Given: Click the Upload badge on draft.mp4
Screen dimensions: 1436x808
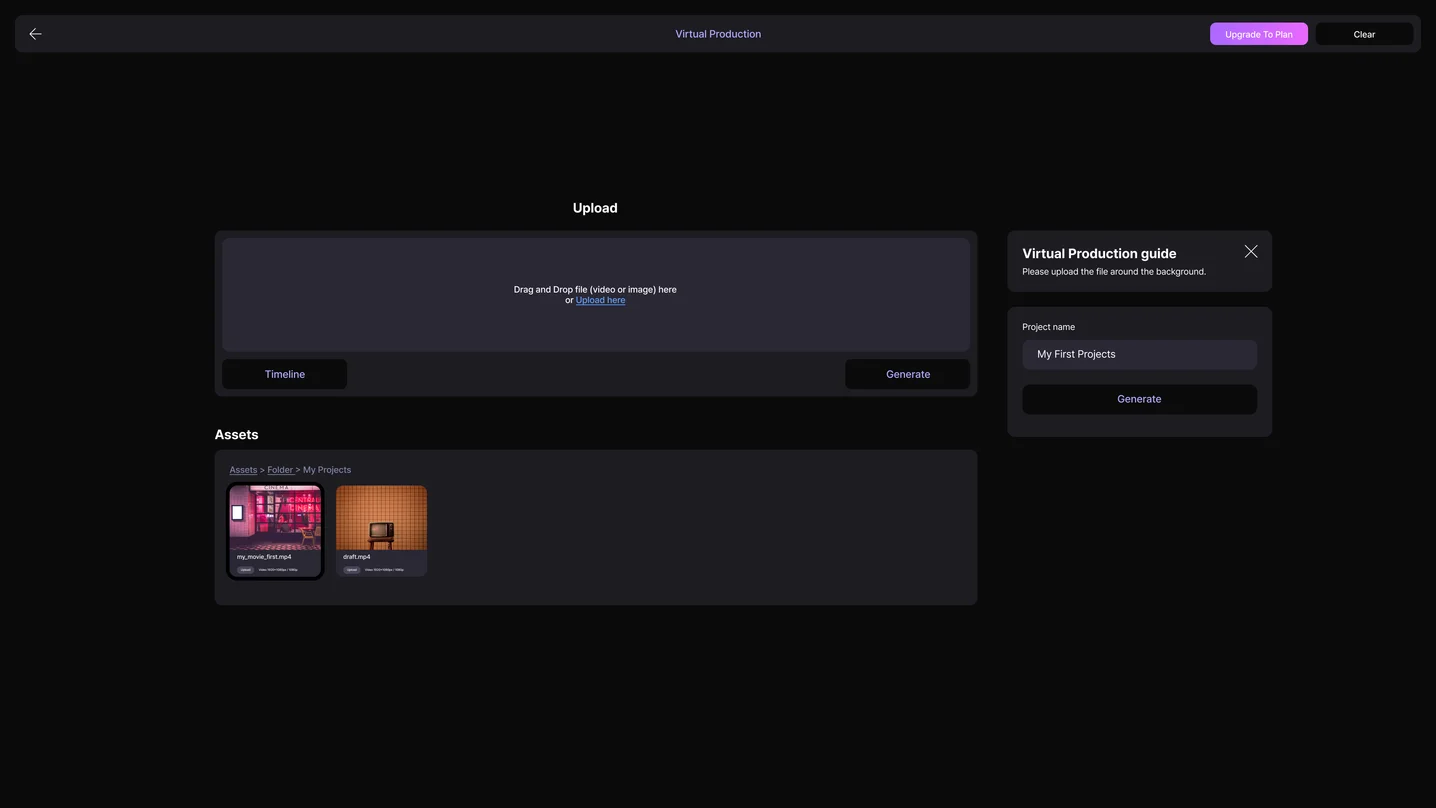Looking at the screenshot, I should (x=351, y=569).
